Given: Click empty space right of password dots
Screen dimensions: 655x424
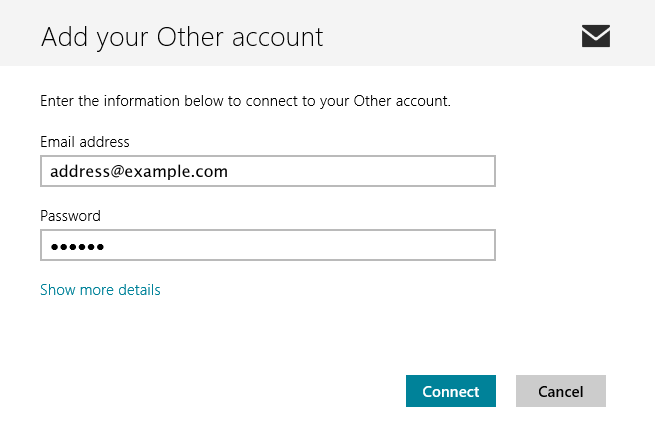Looking at the screenshot, I should coord(300,245).
